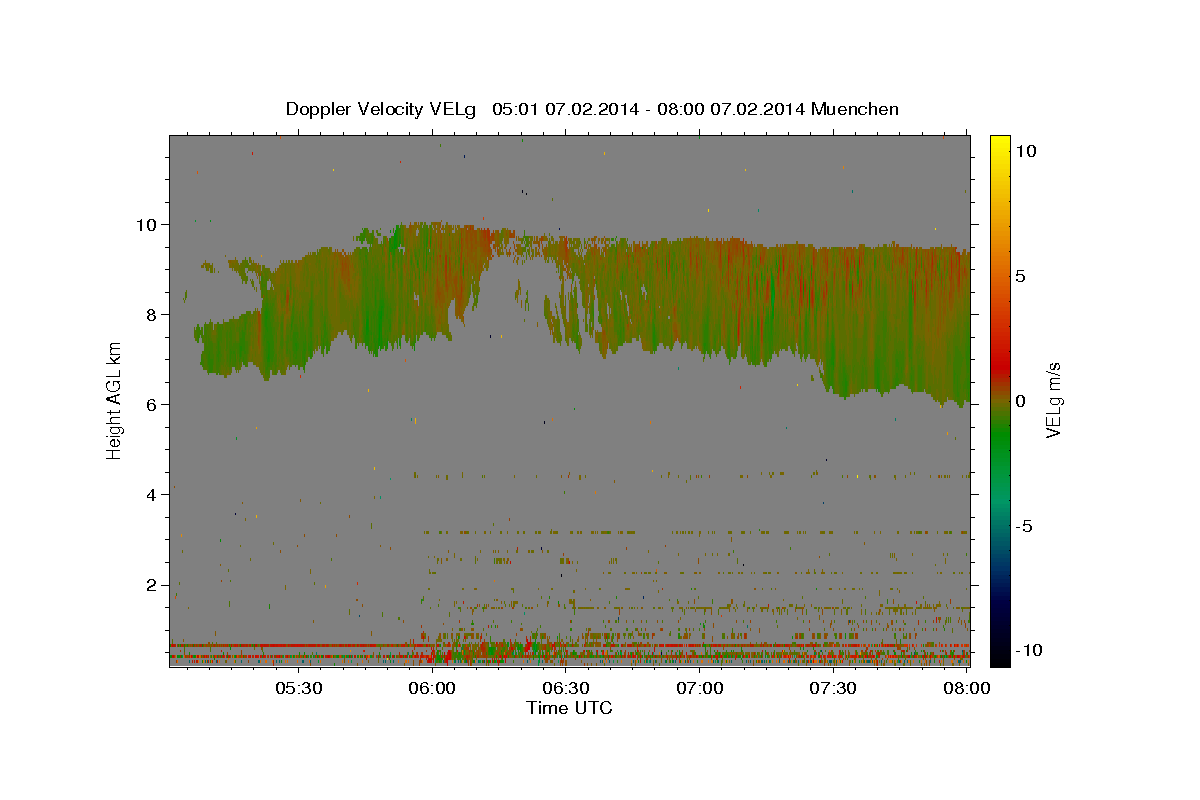Click the yellow top of the colorbar

999,145
